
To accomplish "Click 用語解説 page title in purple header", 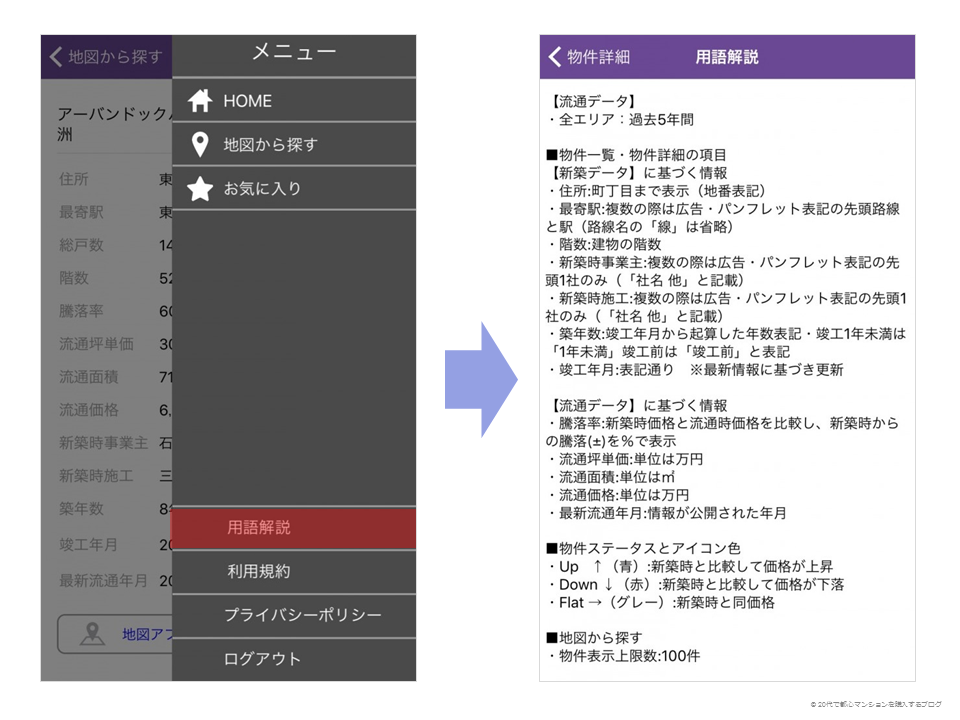I will pos(727,57).
